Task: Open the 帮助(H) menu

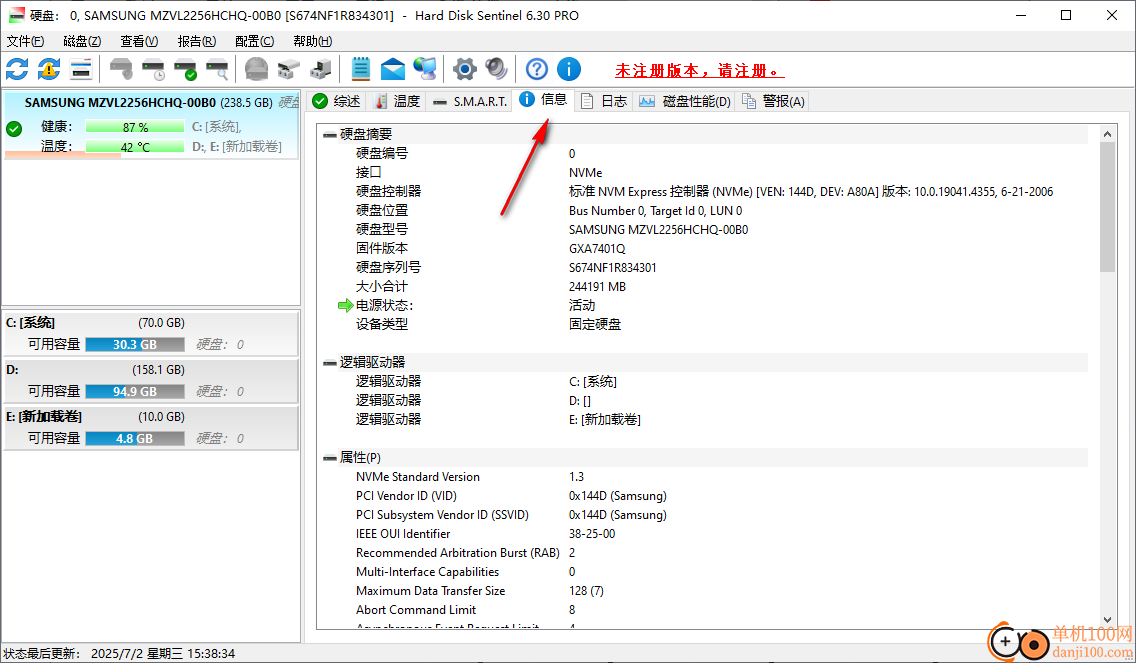Action: 312,41
